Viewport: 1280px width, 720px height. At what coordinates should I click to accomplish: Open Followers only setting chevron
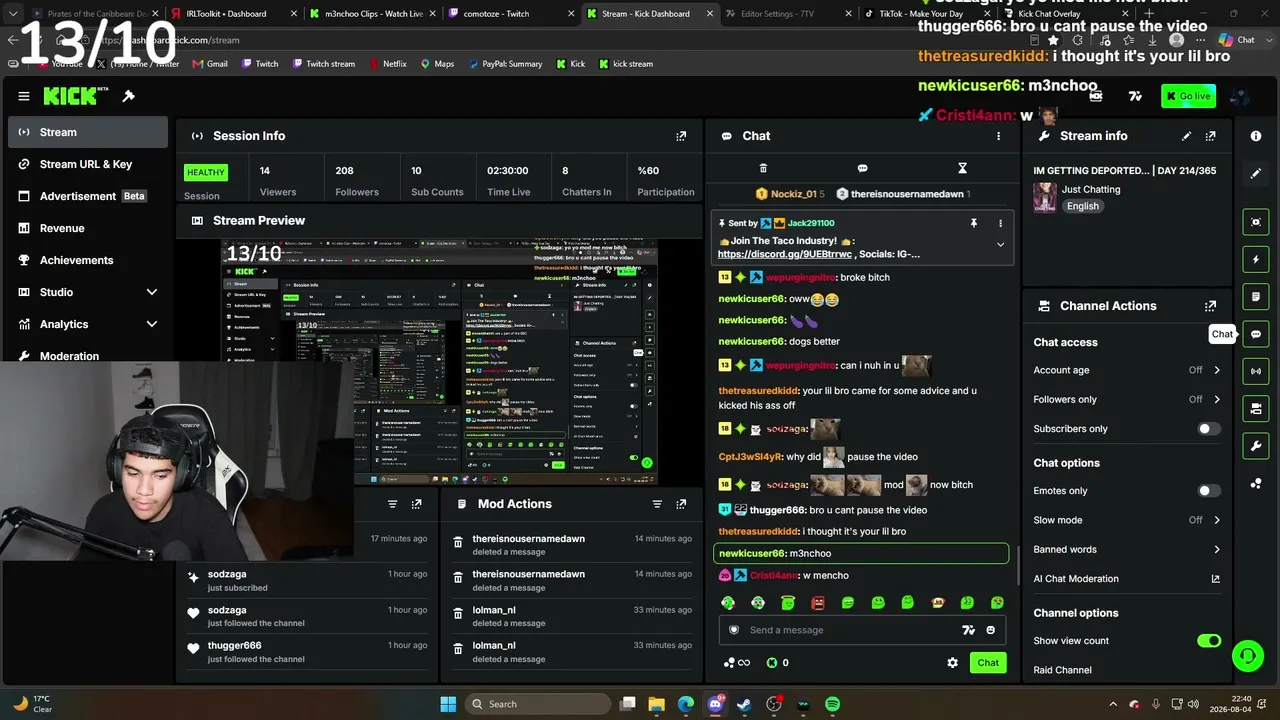1217,399
